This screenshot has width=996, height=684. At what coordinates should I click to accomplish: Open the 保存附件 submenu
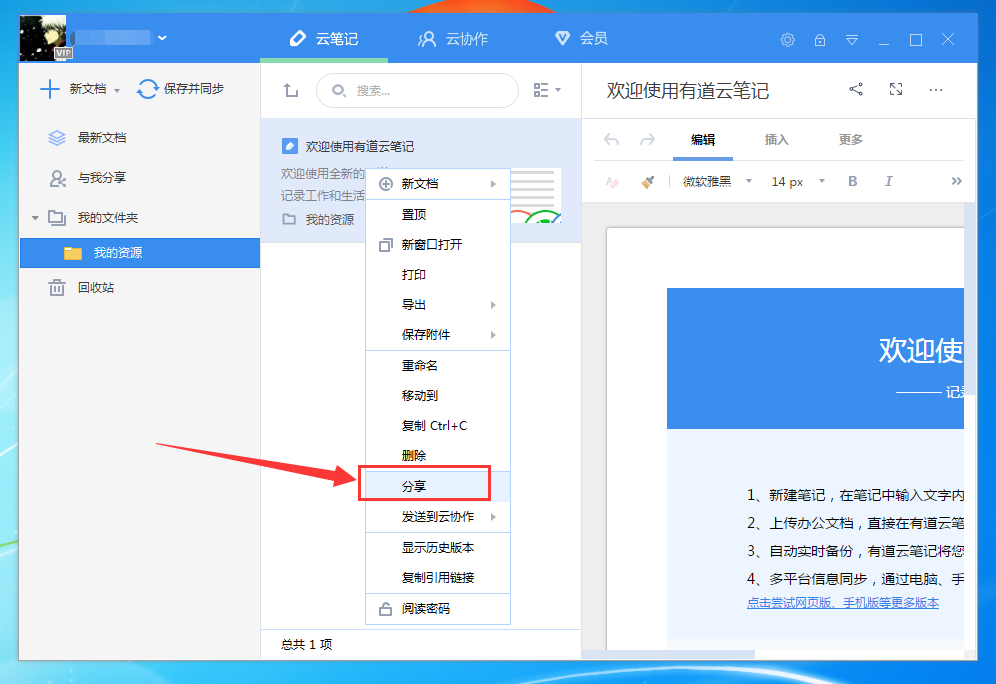(438, 335)
